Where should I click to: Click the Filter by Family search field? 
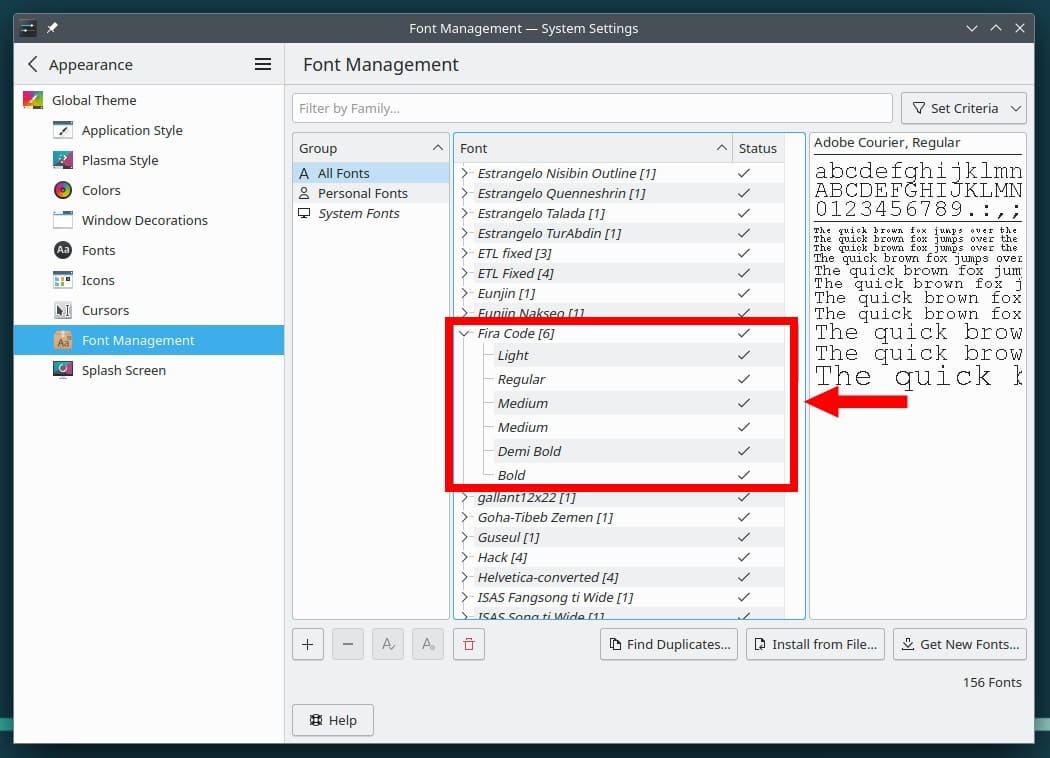tap(592, 108)
